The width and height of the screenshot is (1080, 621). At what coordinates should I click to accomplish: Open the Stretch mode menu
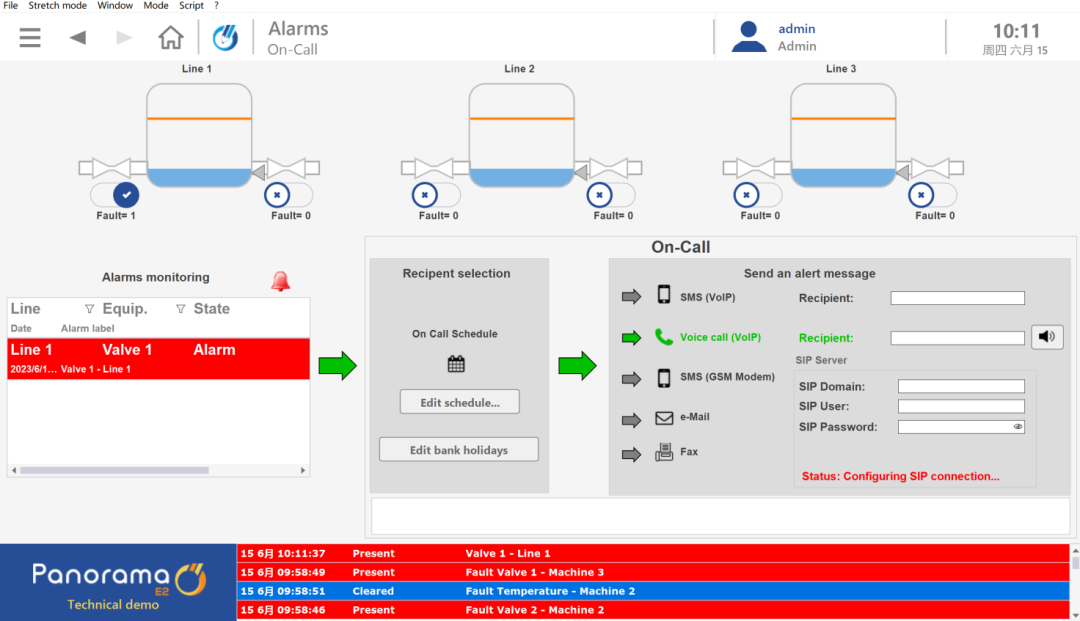point(57,6)
